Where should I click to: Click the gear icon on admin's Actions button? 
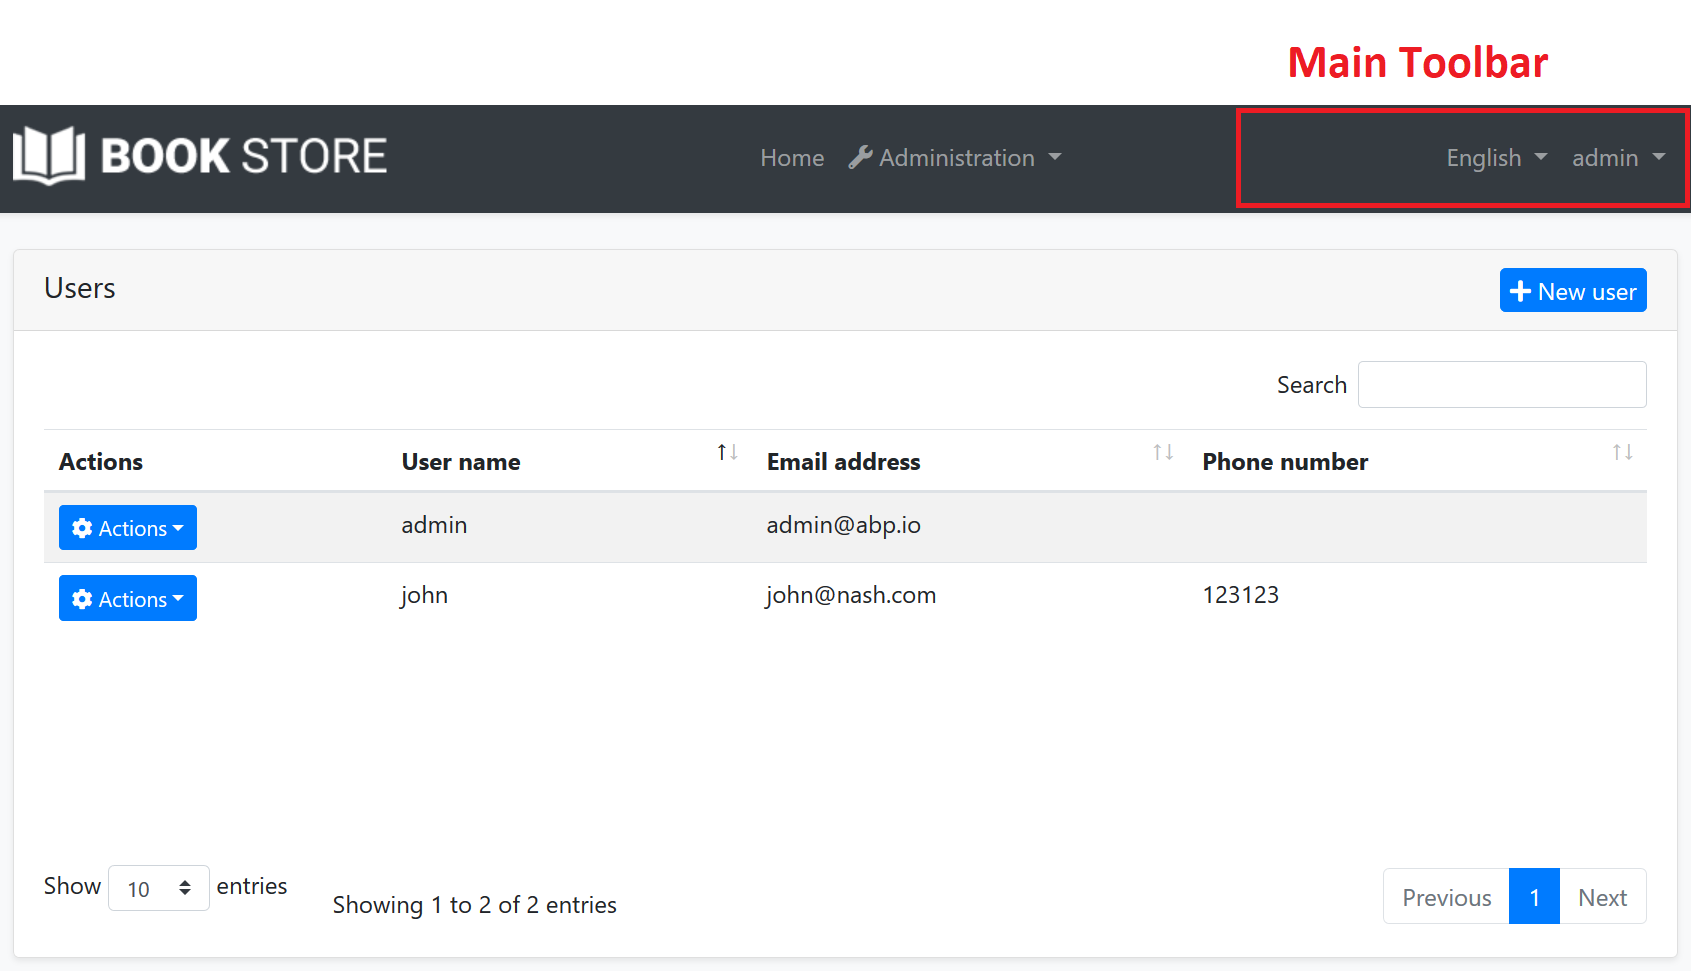(x=82, y=528)
